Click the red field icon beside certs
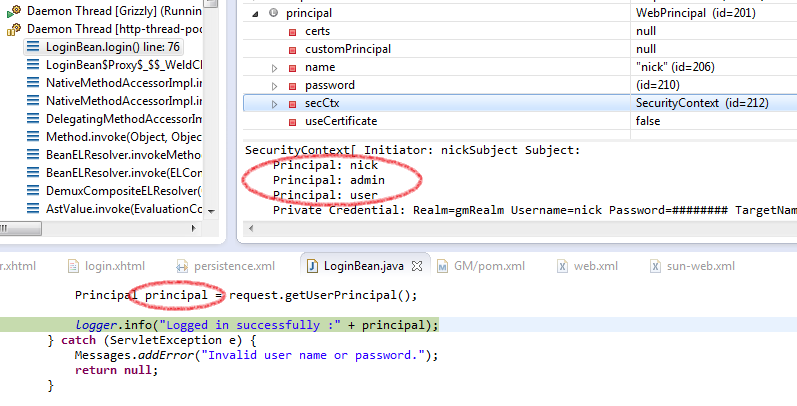 293,32
